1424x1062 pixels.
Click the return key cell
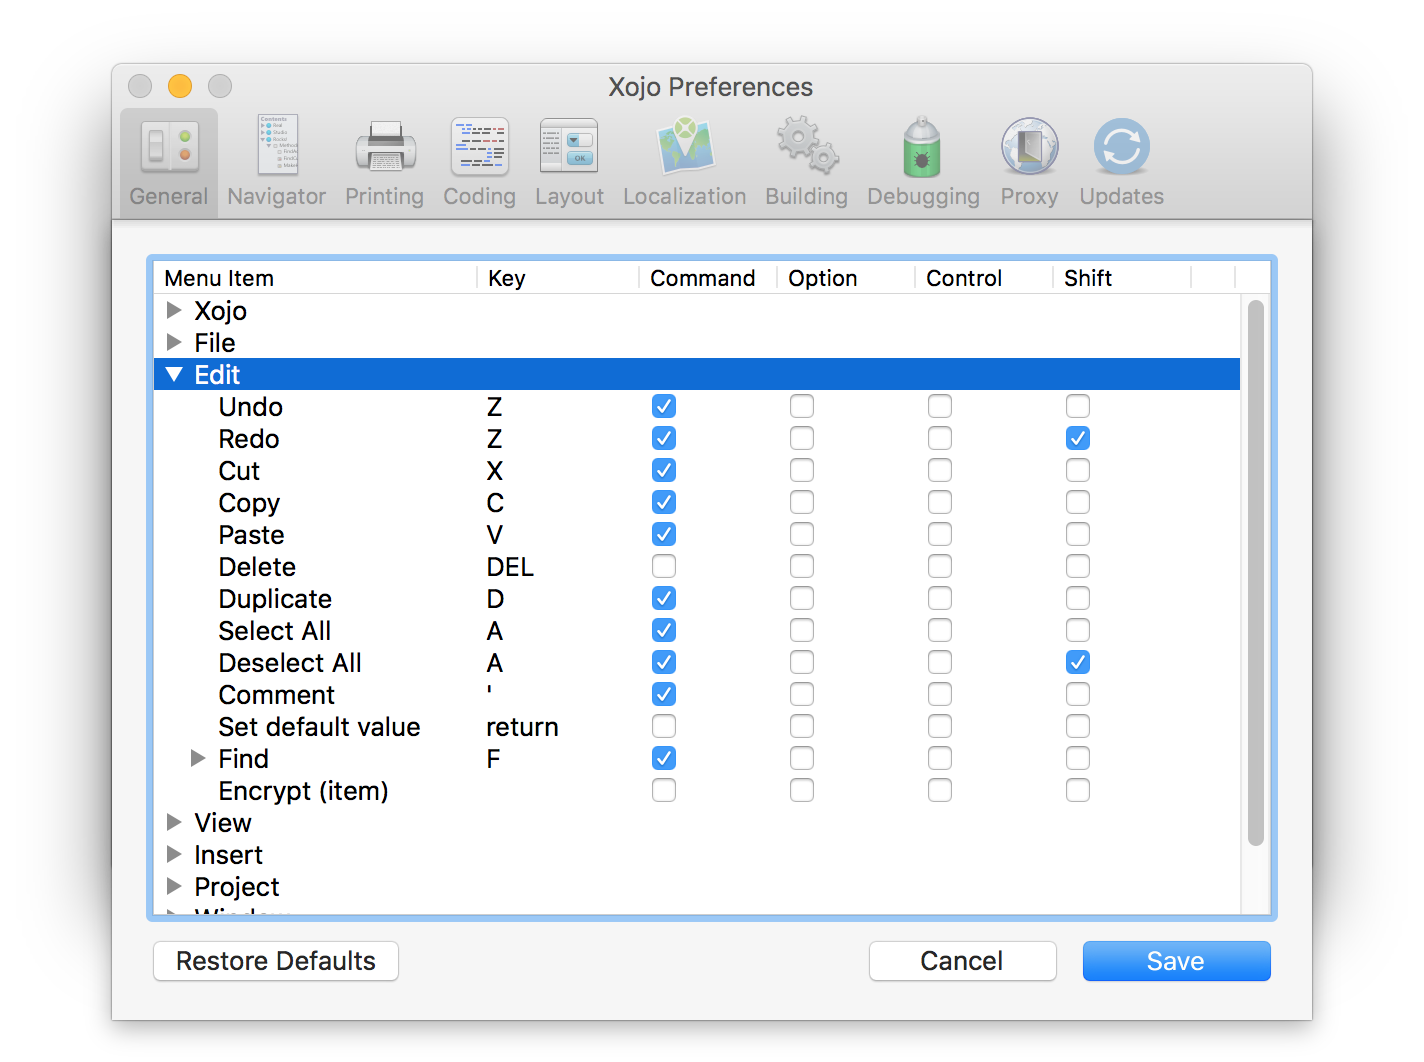(x=522, y=727)
